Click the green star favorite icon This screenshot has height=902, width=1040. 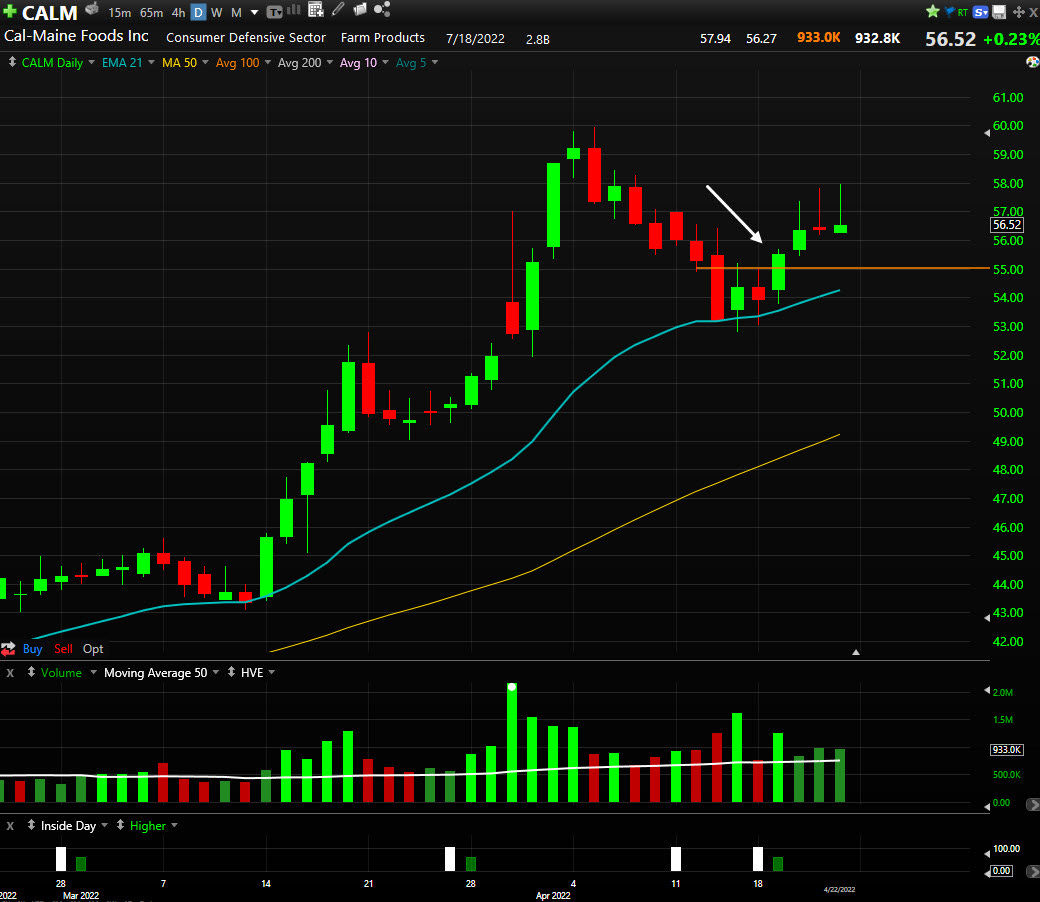coord(933,11)
